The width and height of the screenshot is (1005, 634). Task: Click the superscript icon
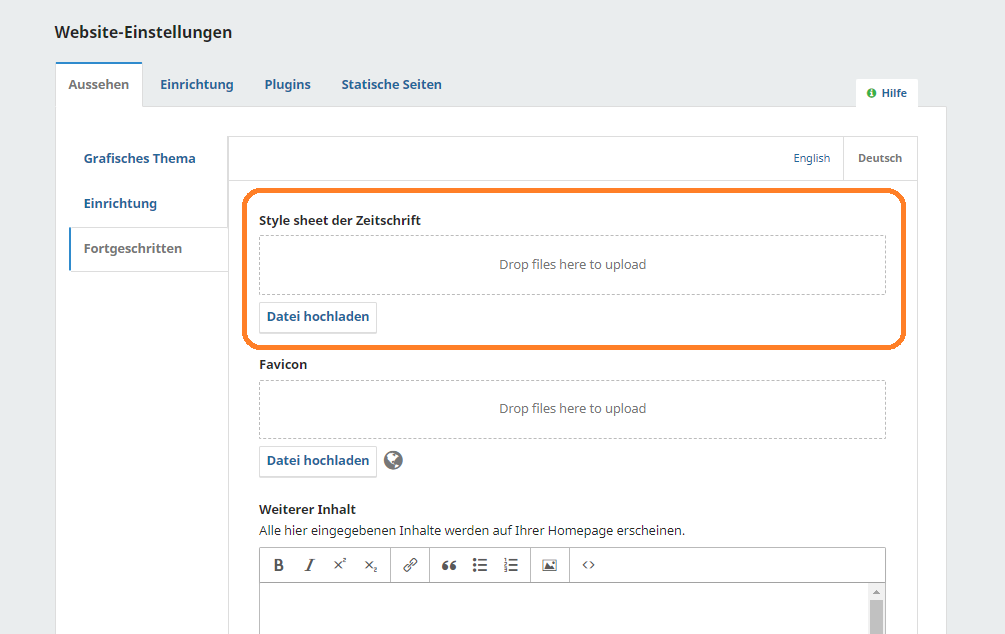[340, 565]
